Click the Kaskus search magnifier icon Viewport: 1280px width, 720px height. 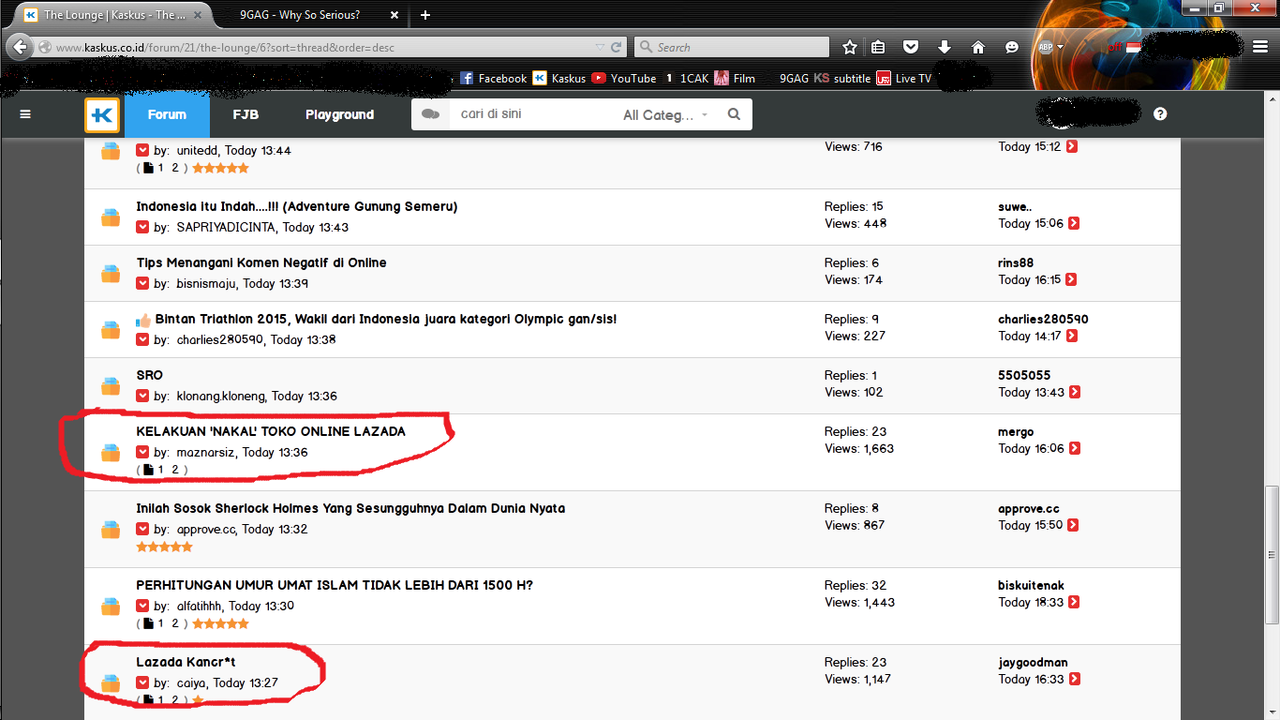(x=734, y=114)
